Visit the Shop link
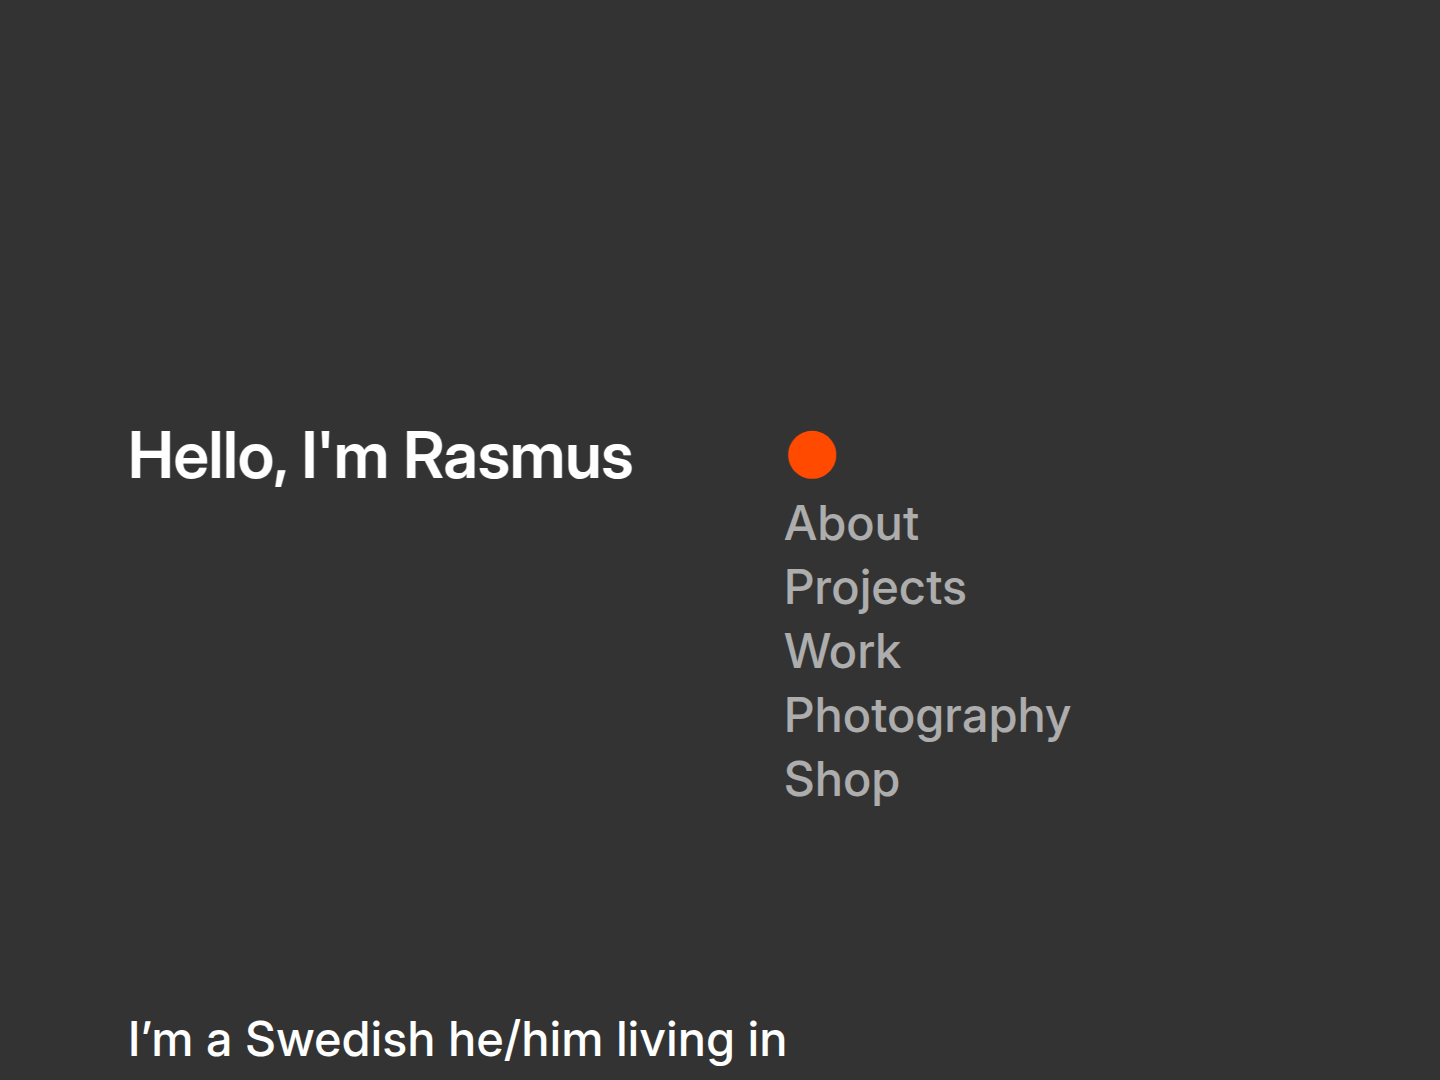 coord(842,779)
